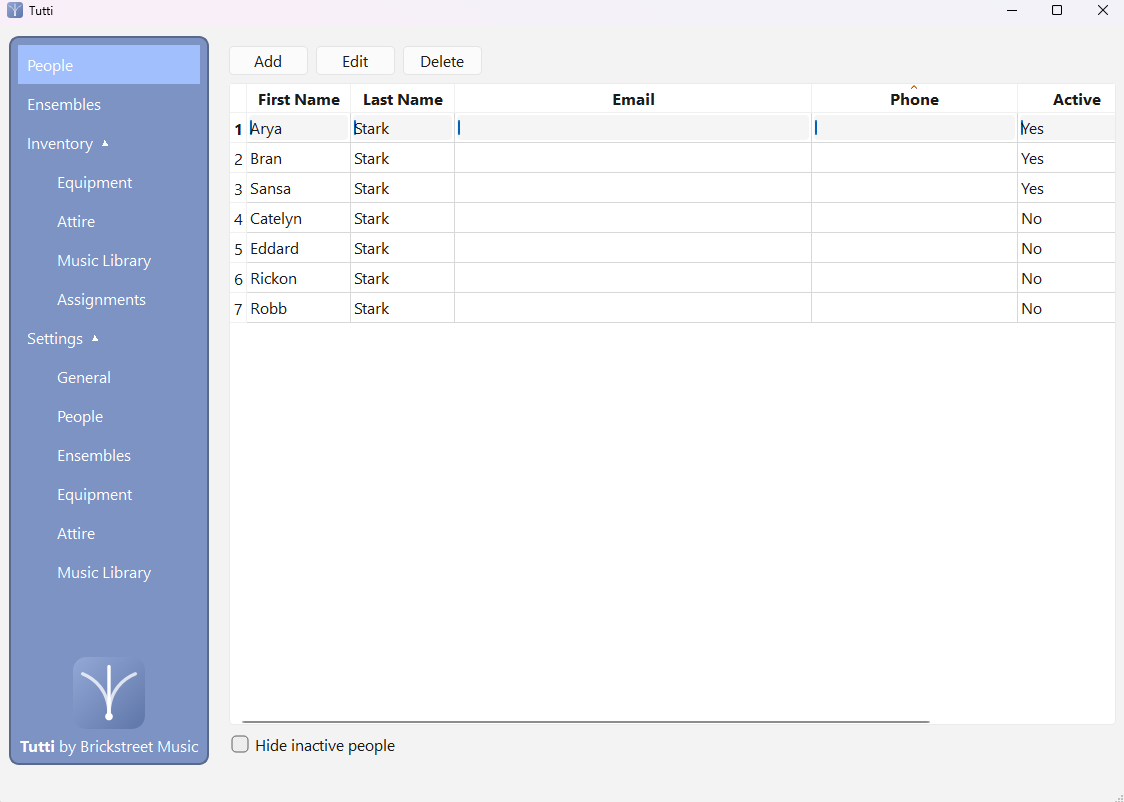Sort by Email column header
The width and height of the screenshot is (1124, 802).
[633, 99]
